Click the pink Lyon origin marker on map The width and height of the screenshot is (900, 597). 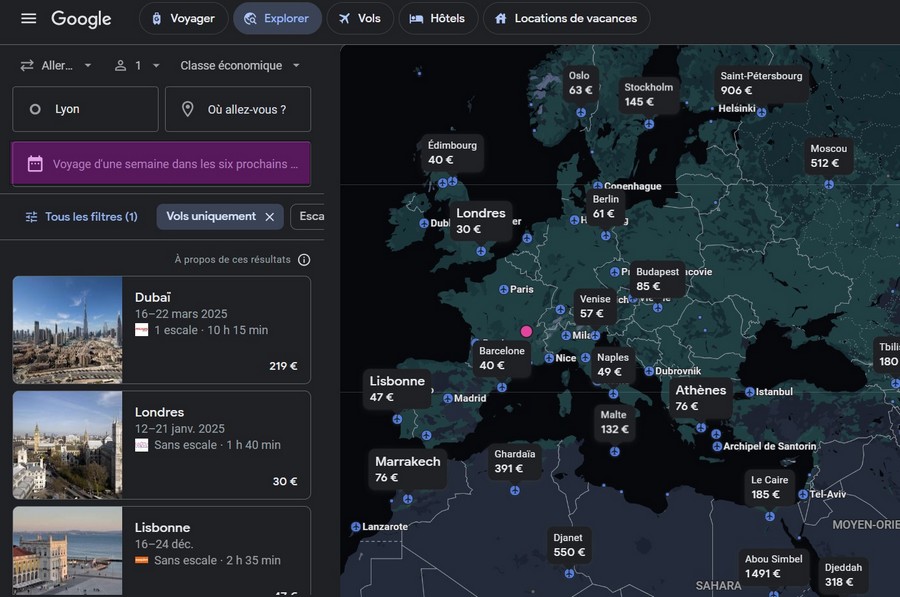click(x=526, y=331)
